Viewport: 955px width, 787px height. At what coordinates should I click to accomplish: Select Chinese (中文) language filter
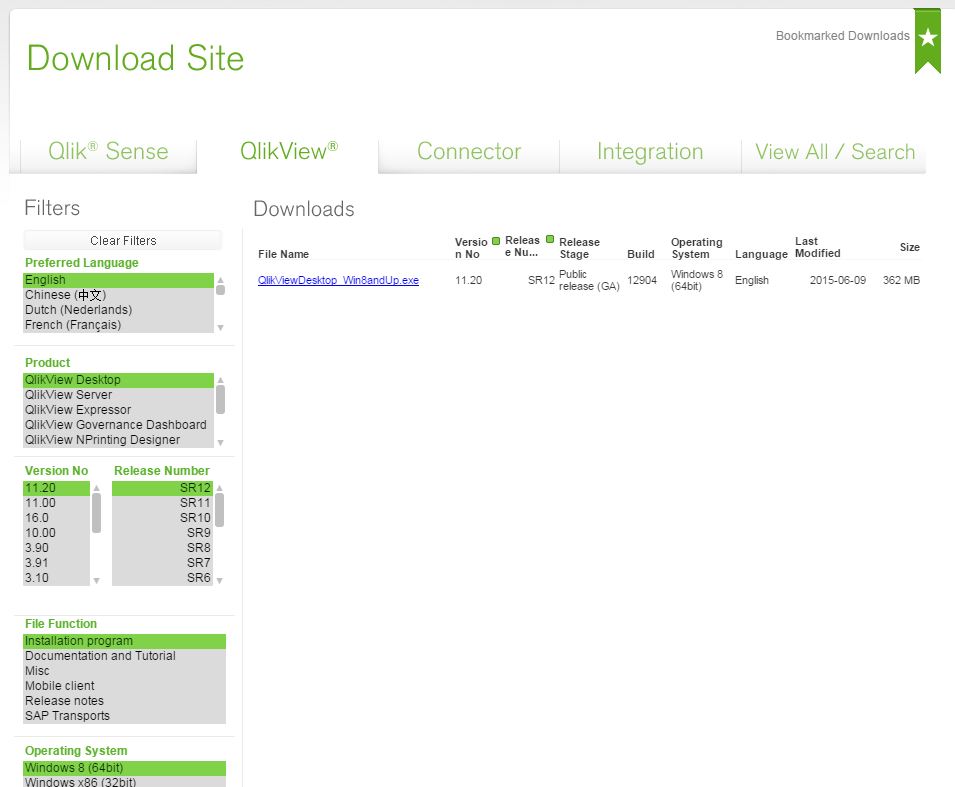point(118,295)
